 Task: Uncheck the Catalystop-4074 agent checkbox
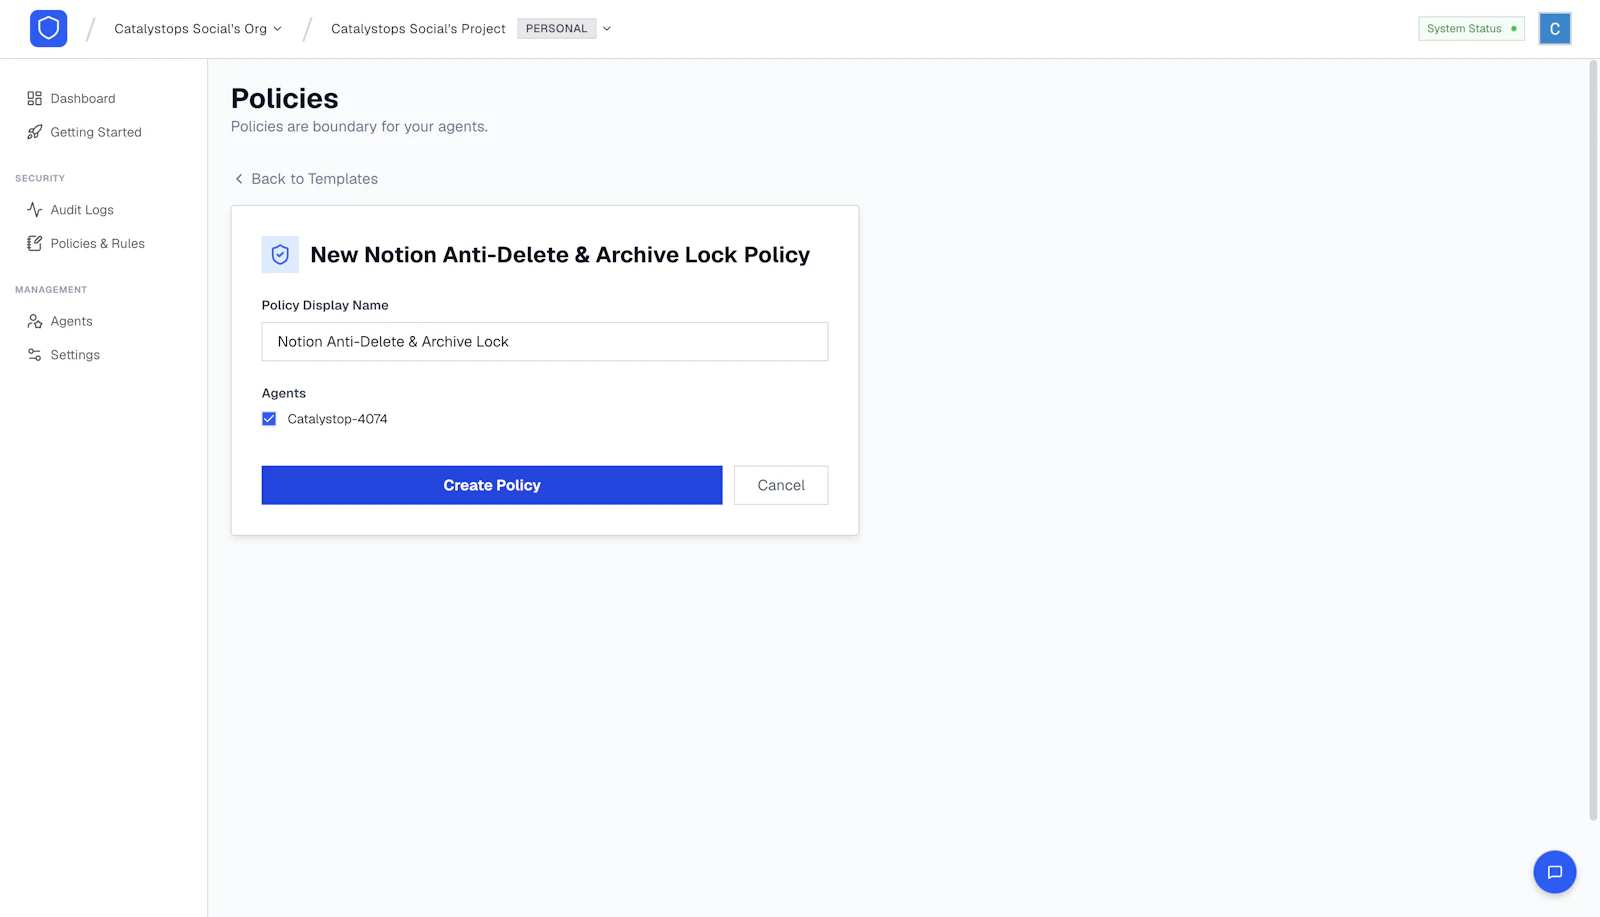[x=269, y=419]
